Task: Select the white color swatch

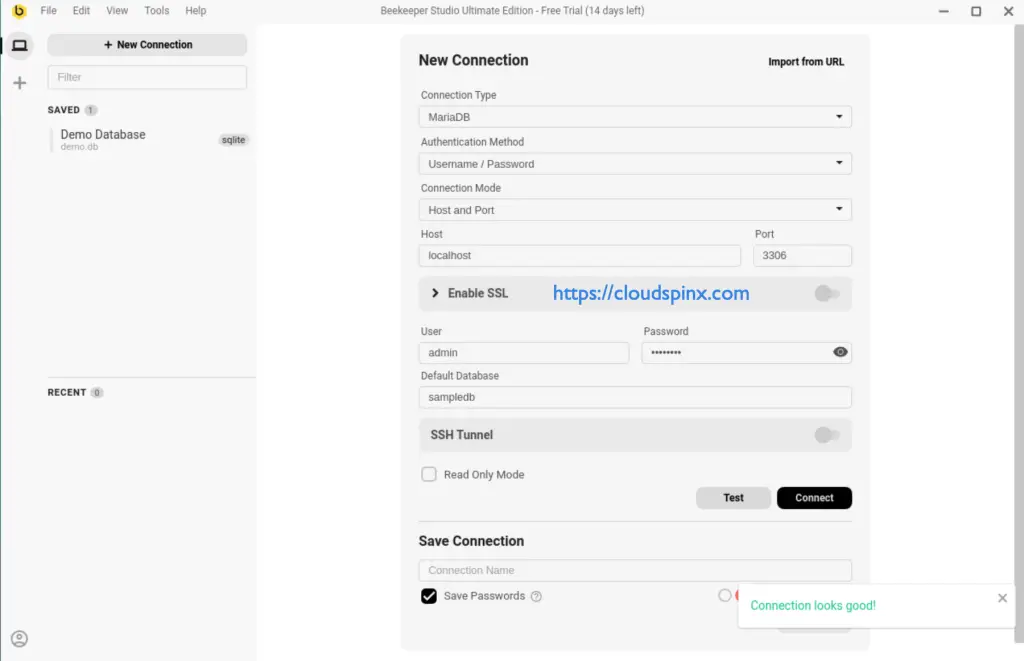Action: 724,595
